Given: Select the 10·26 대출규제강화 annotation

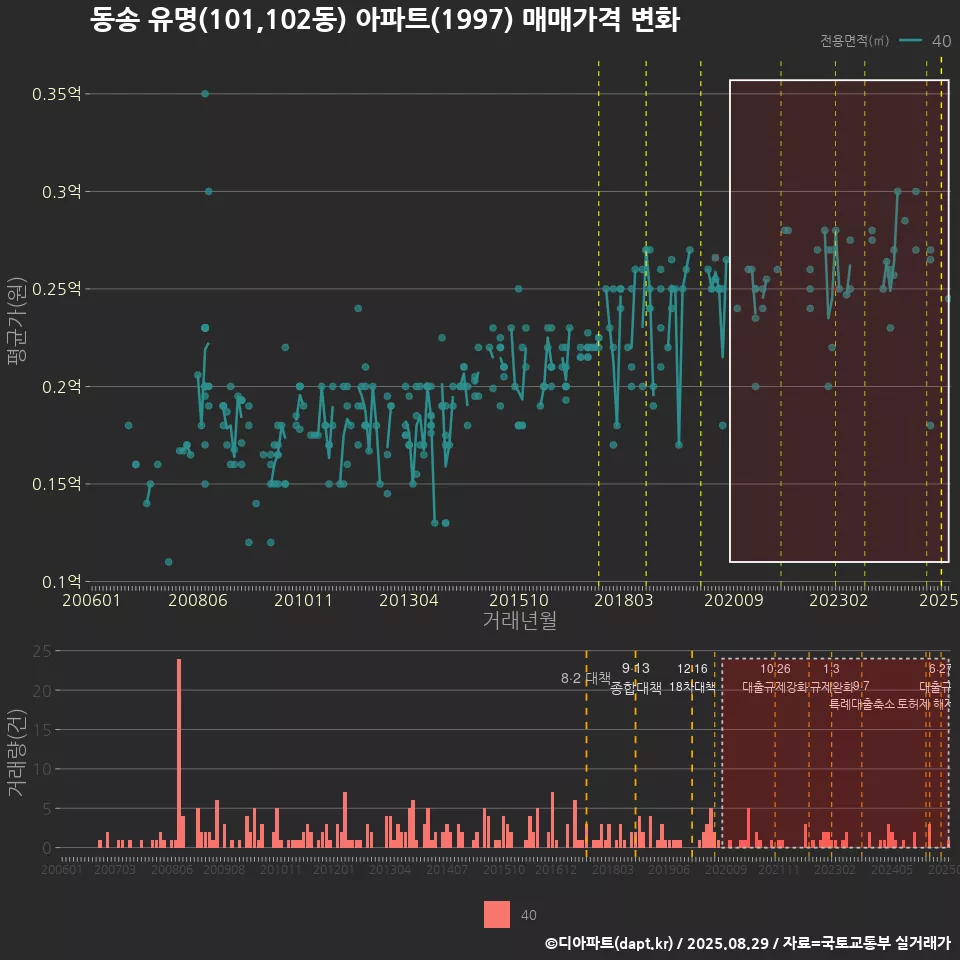Looking at the screenshot, I should [775, 678].
